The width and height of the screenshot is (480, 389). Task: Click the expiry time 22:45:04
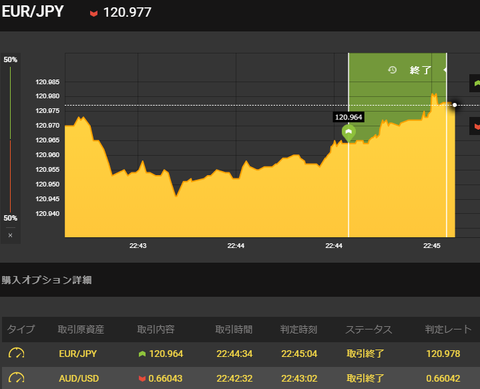coord(299,354)
